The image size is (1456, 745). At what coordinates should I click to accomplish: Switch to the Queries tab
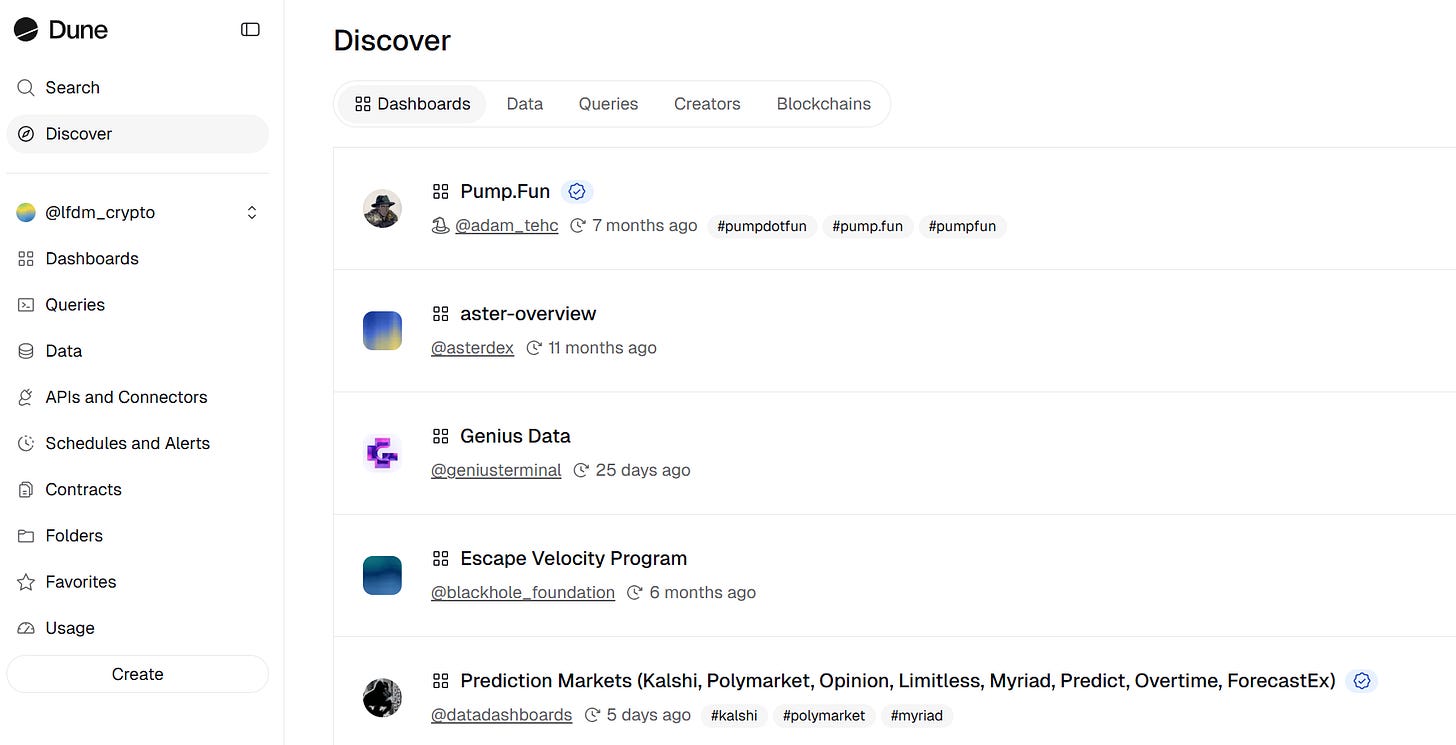(608, 104)
